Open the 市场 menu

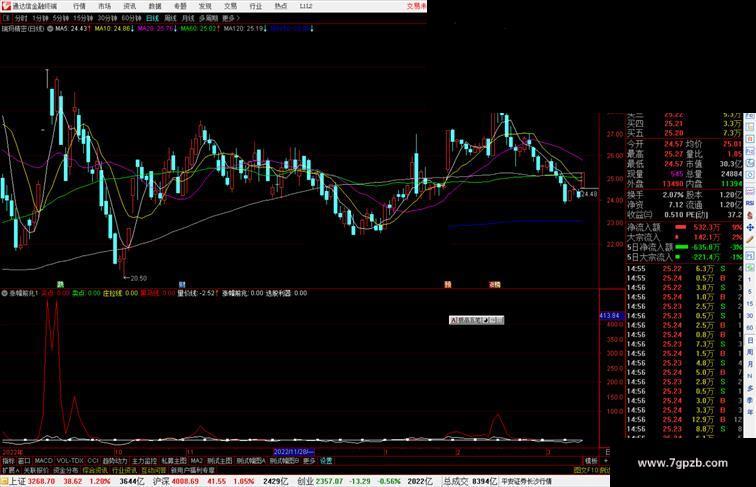tap(104, 6)
